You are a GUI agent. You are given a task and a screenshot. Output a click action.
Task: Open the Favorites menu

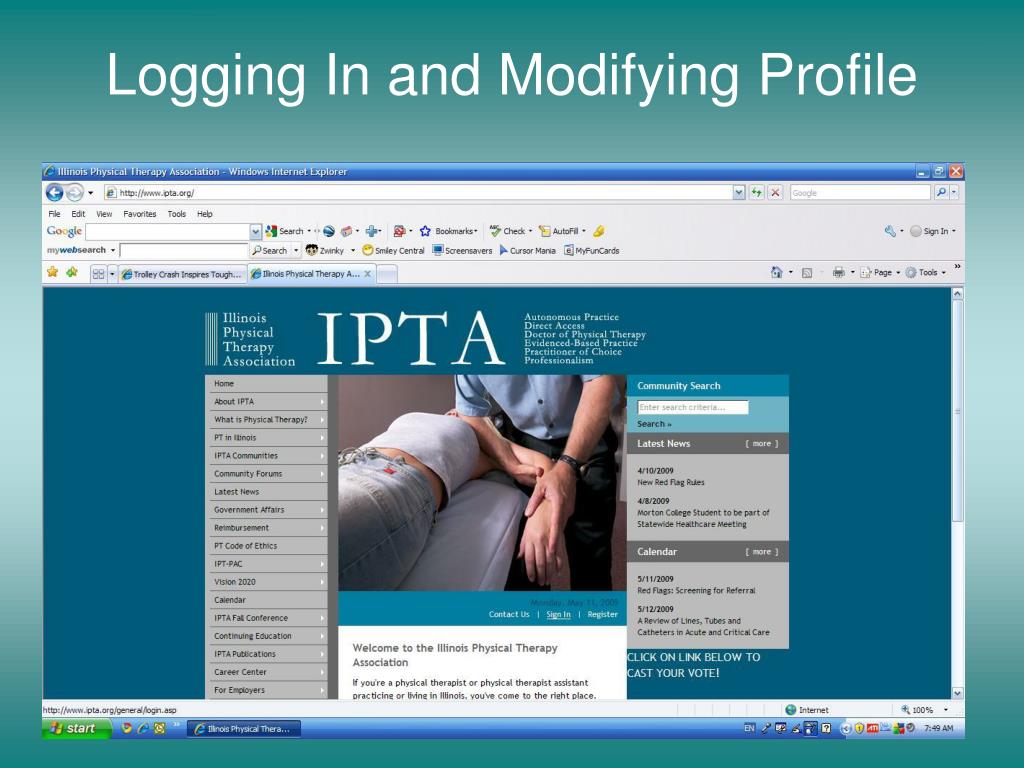tap(140, 214)
